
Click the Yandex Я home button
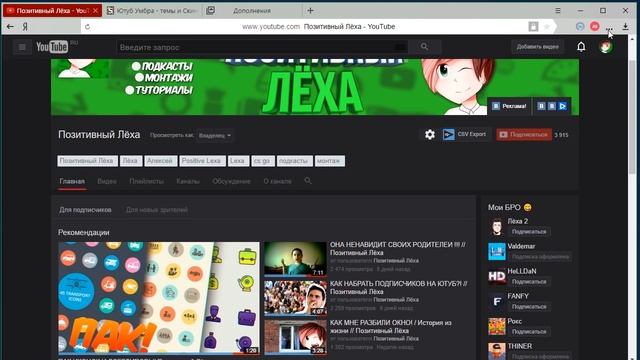25,27
